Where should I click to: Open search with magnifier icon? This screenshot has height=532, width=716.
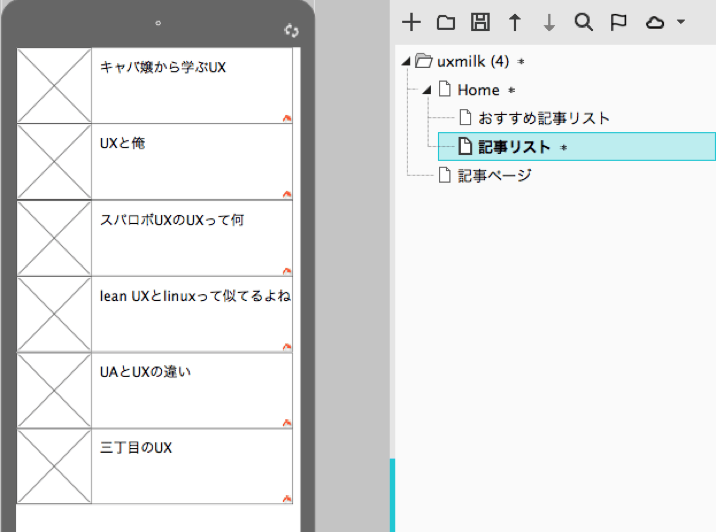[x=584, y=22]
